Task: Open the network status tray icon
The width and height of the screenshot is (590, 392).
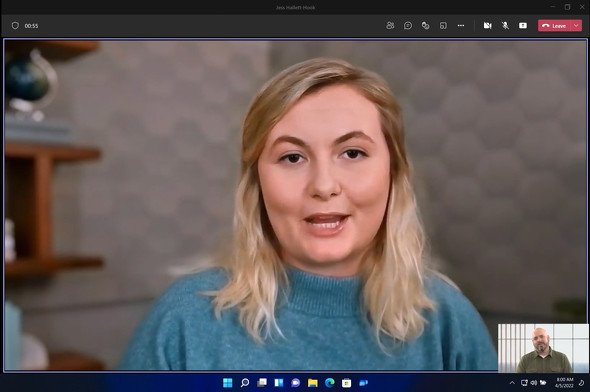Action: [524, 383]
